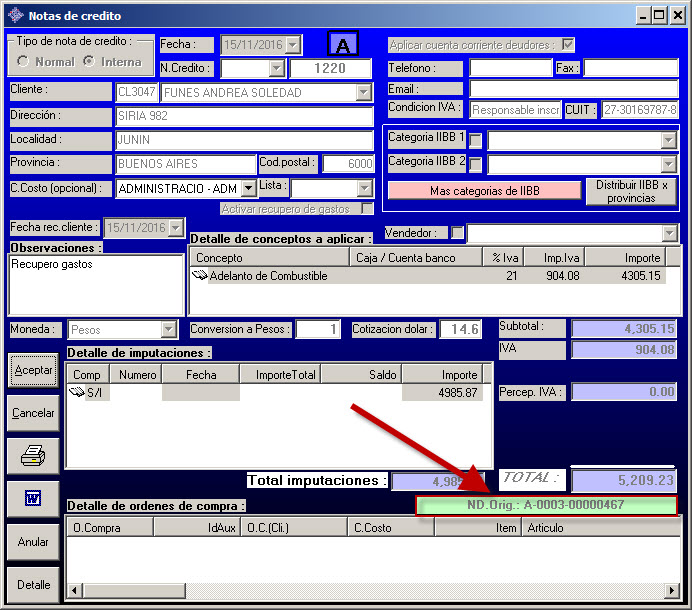Click Distribuir IIBB x provincias button
Image resolution: width=692 pixels, height=610 pixels.
pyautogui.click(x=631, y=191)
